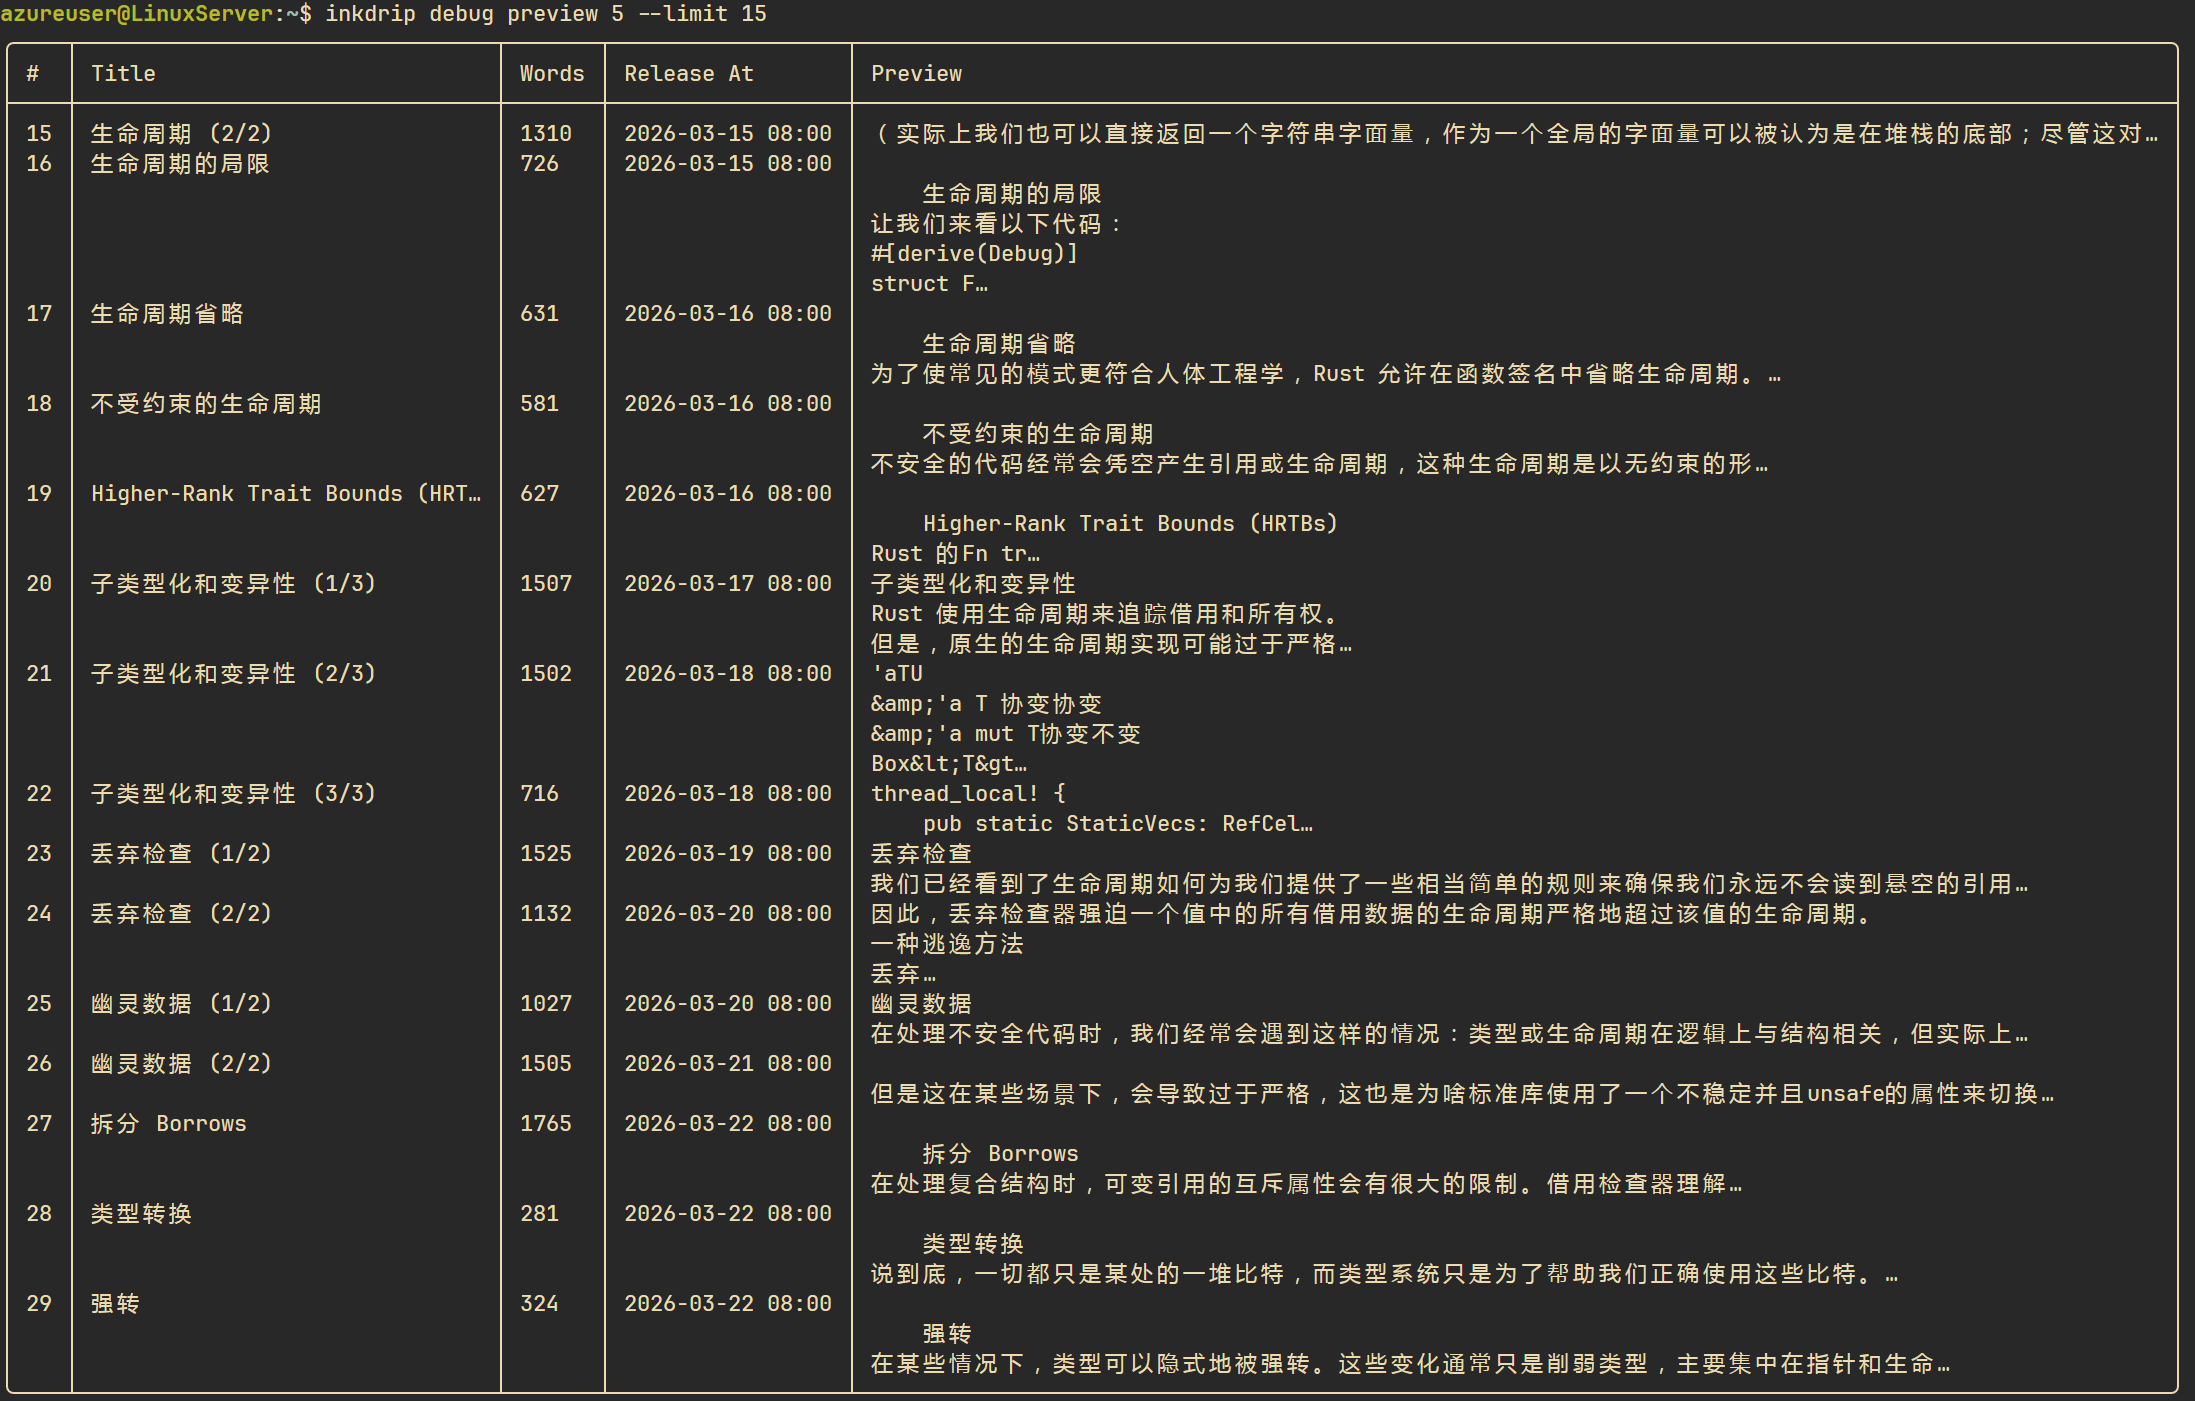Screen dimensions: 2195x1401
Task: Click the title '幽灵数据 (2/2)'
Action: 181,1063
